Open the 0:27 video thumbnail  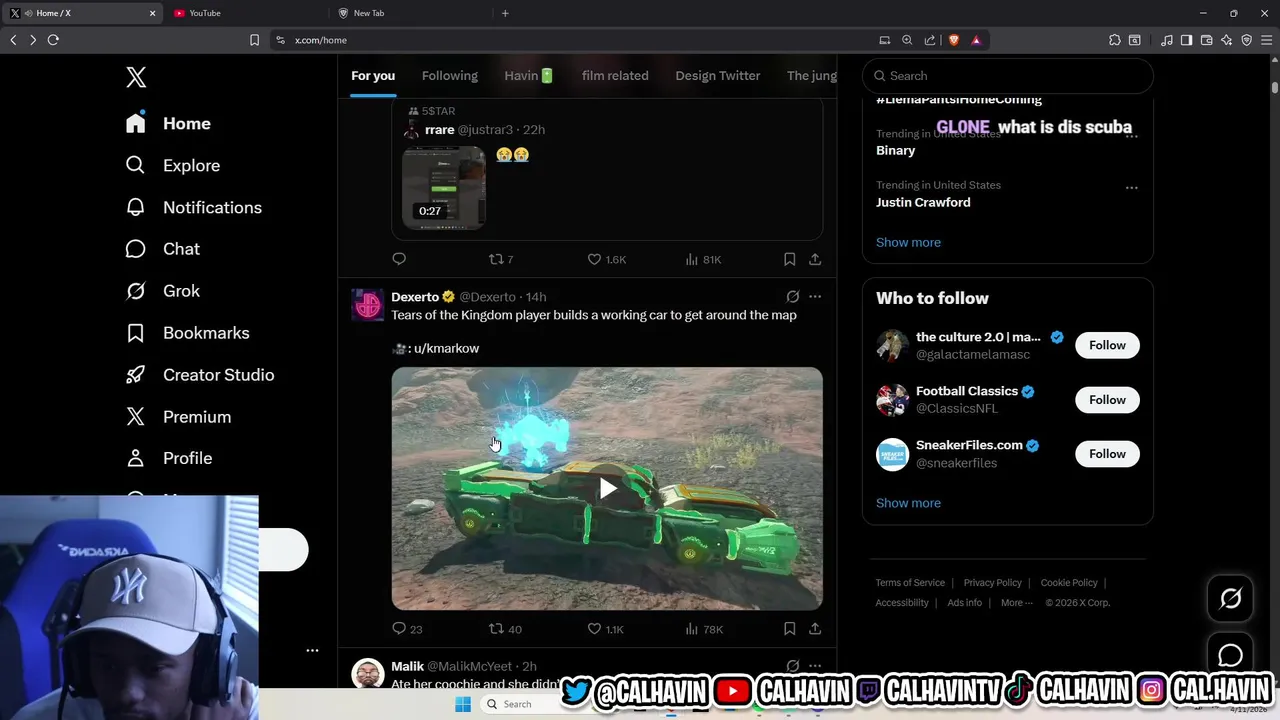[x=444, y=188]
